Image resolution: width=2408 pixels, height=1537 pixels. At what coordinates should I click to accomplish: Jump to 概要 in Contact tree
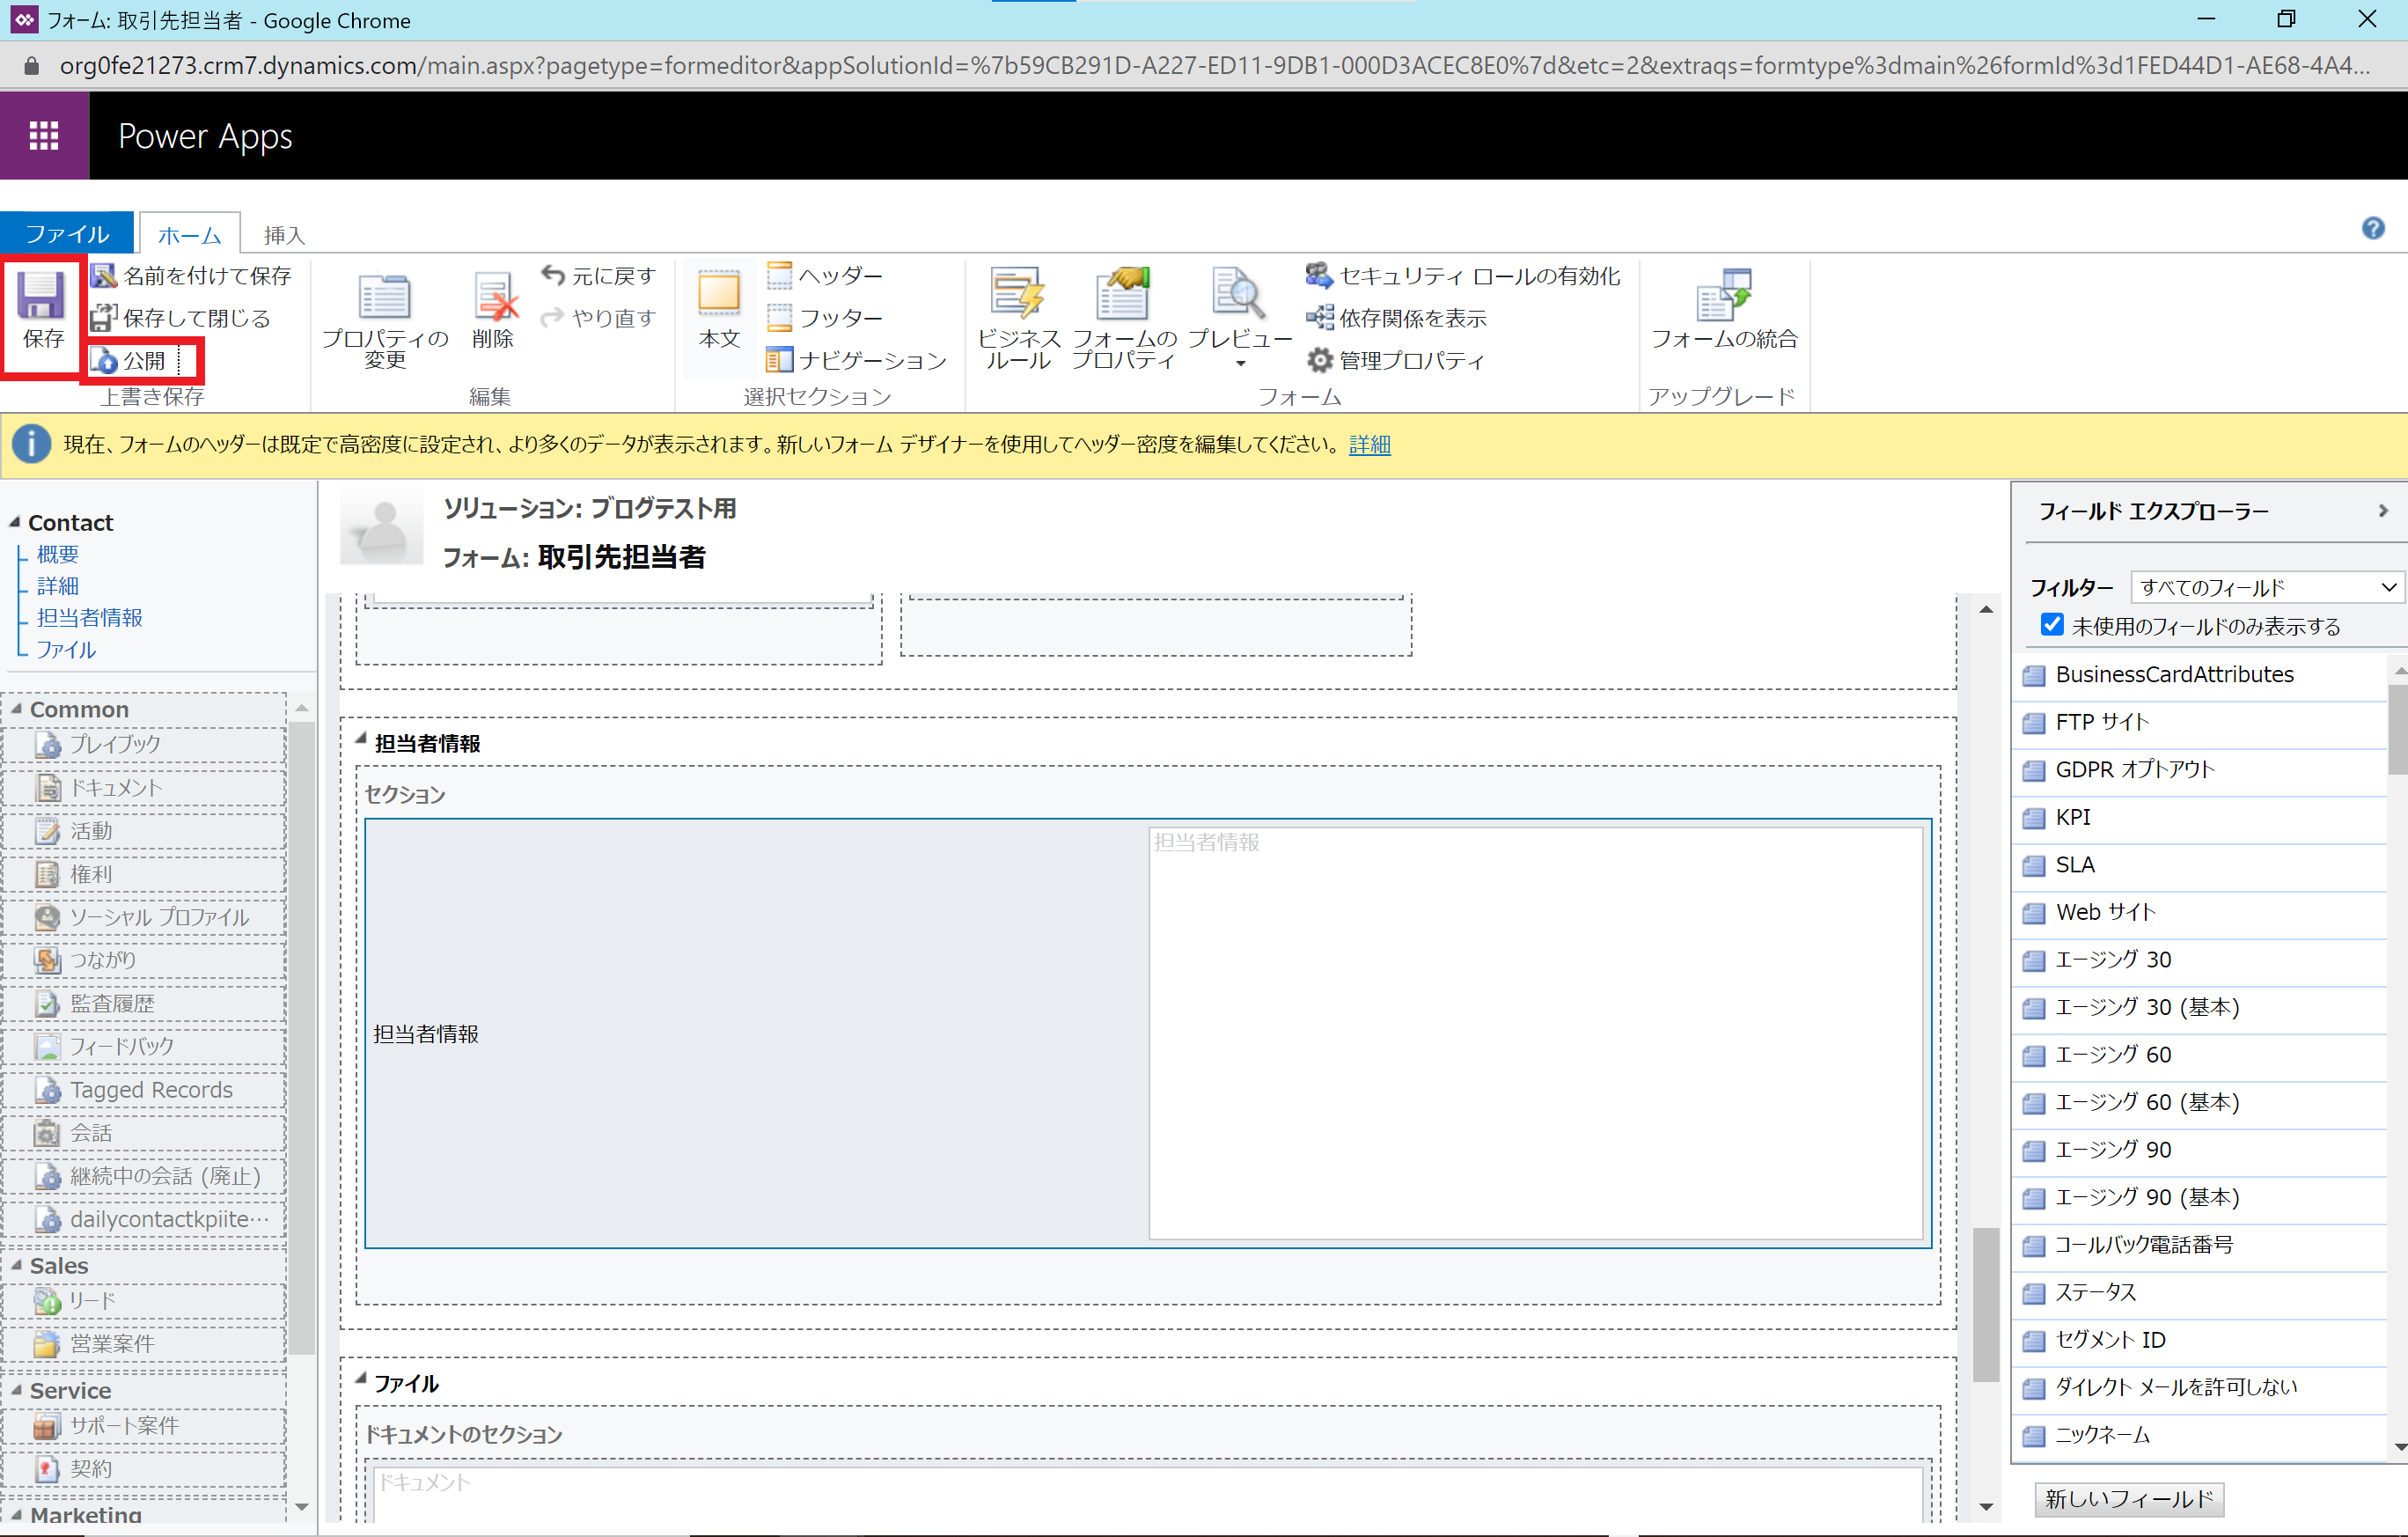(x=58, y=554)
